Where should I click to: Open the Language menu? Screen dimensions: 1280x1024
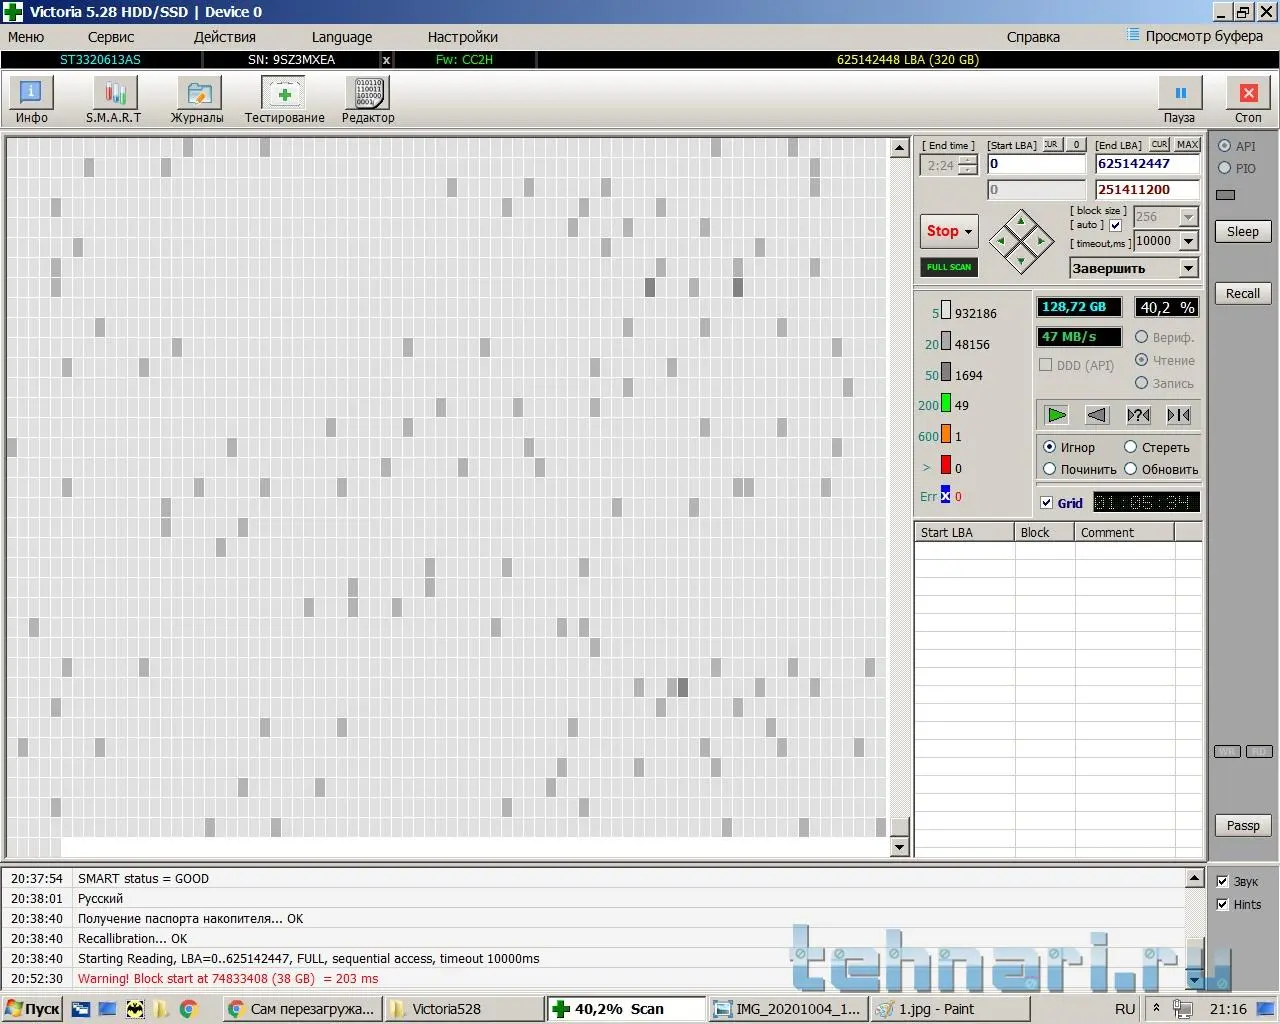342,37
